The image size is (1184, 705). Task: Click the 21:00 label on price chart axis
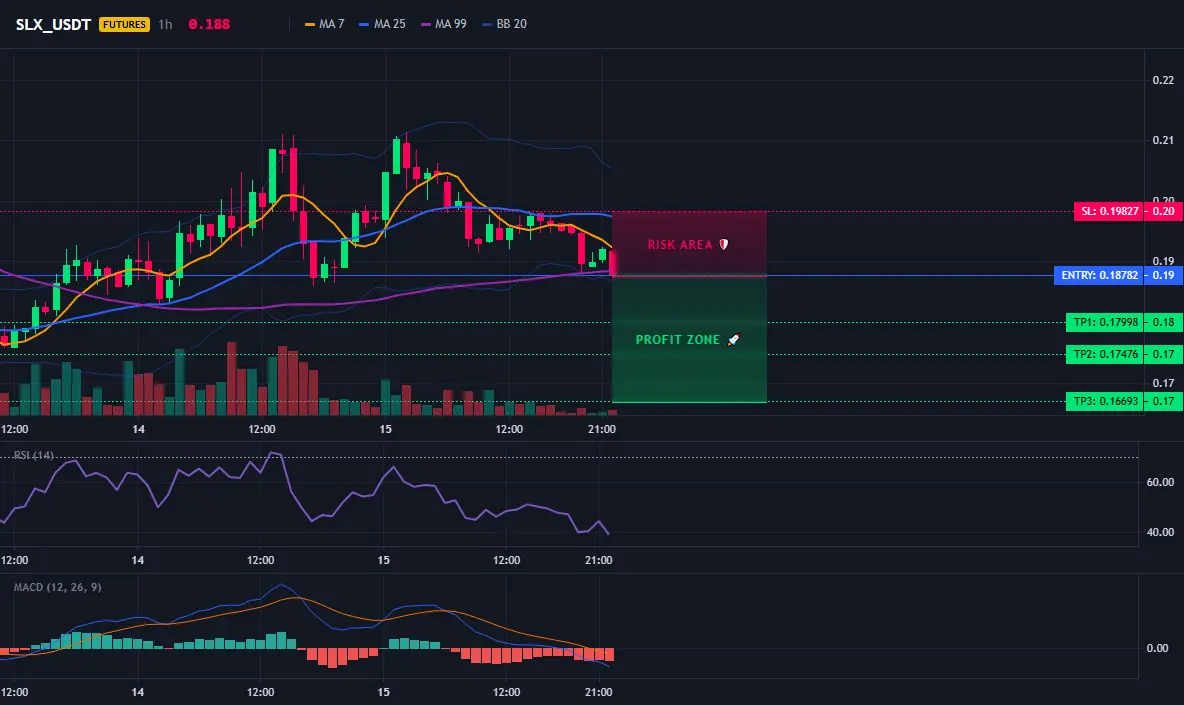coord(601,429)
